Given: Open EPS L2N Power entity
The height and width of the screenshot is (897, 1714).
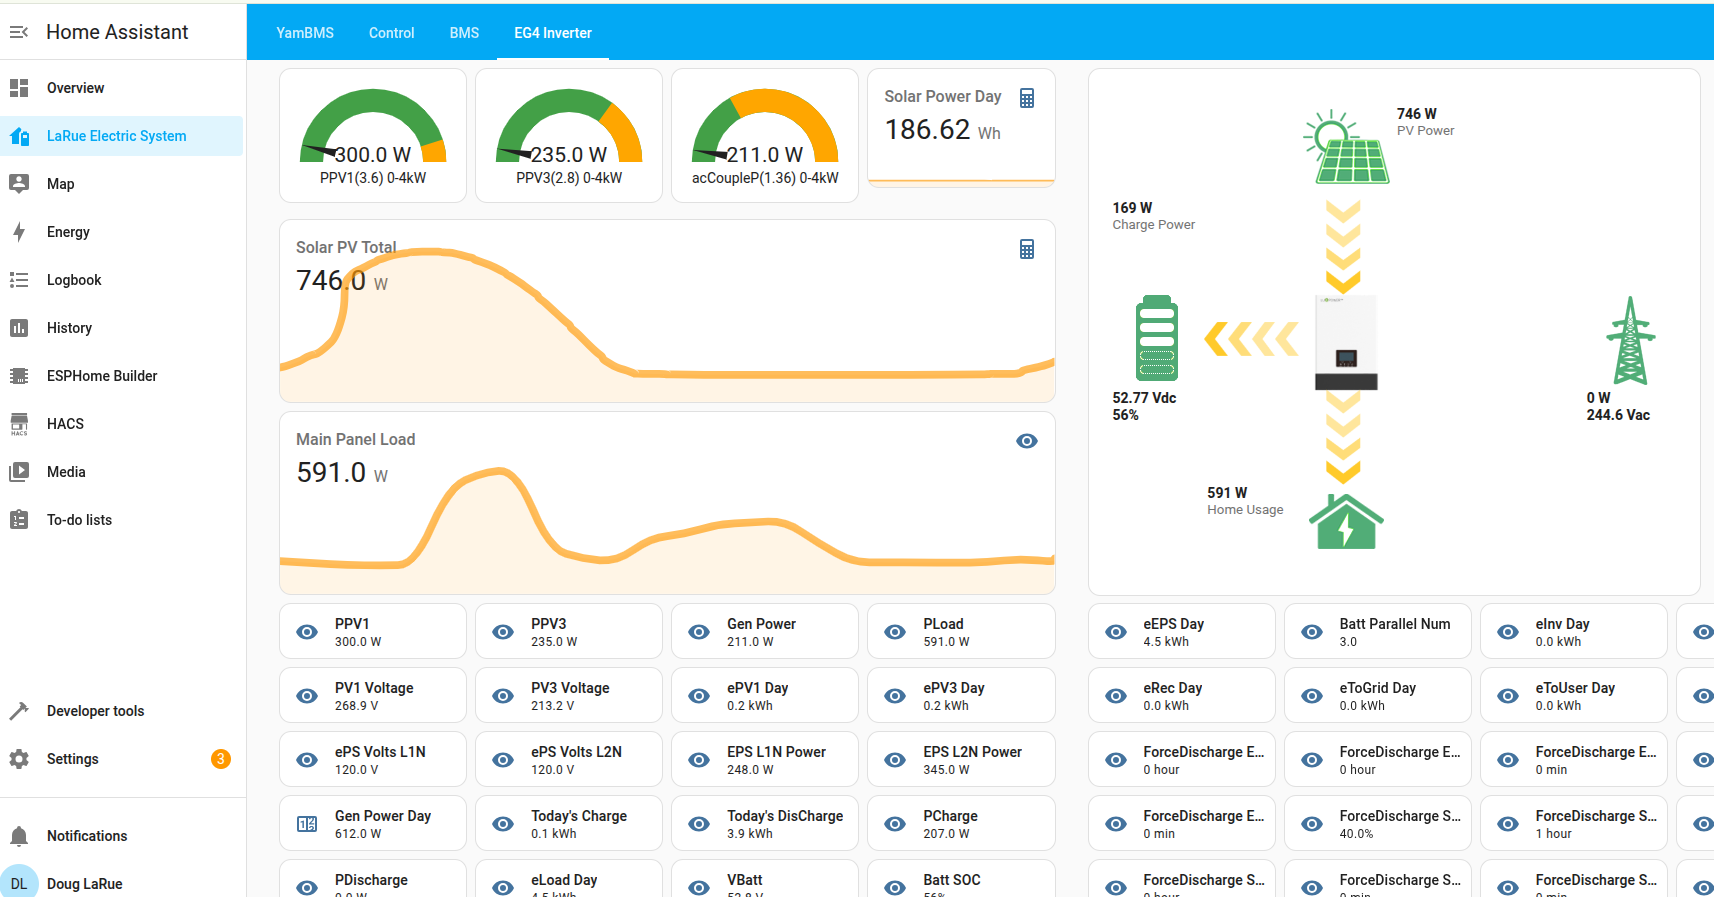Looking at the screenshot, I should click(x=961, y=759).
